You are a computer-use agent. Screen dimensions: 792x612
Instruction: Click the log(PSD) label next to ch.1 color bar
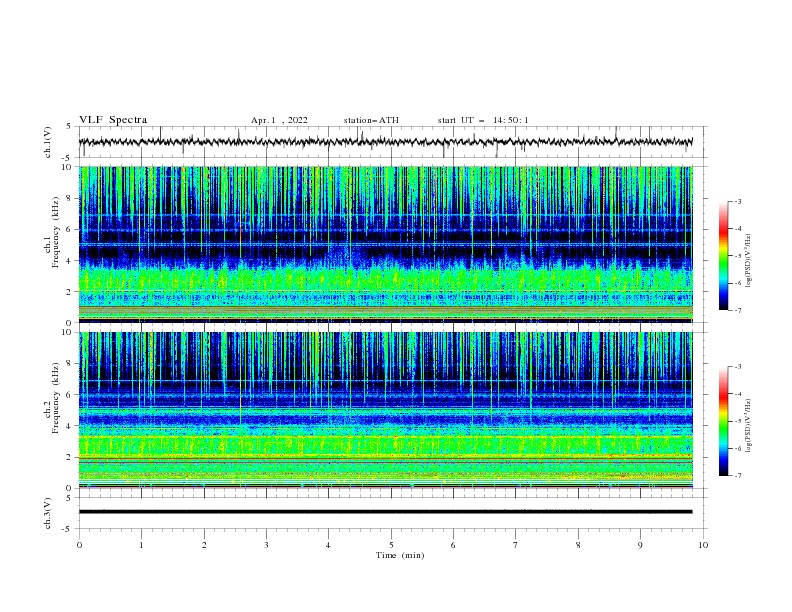749,261
